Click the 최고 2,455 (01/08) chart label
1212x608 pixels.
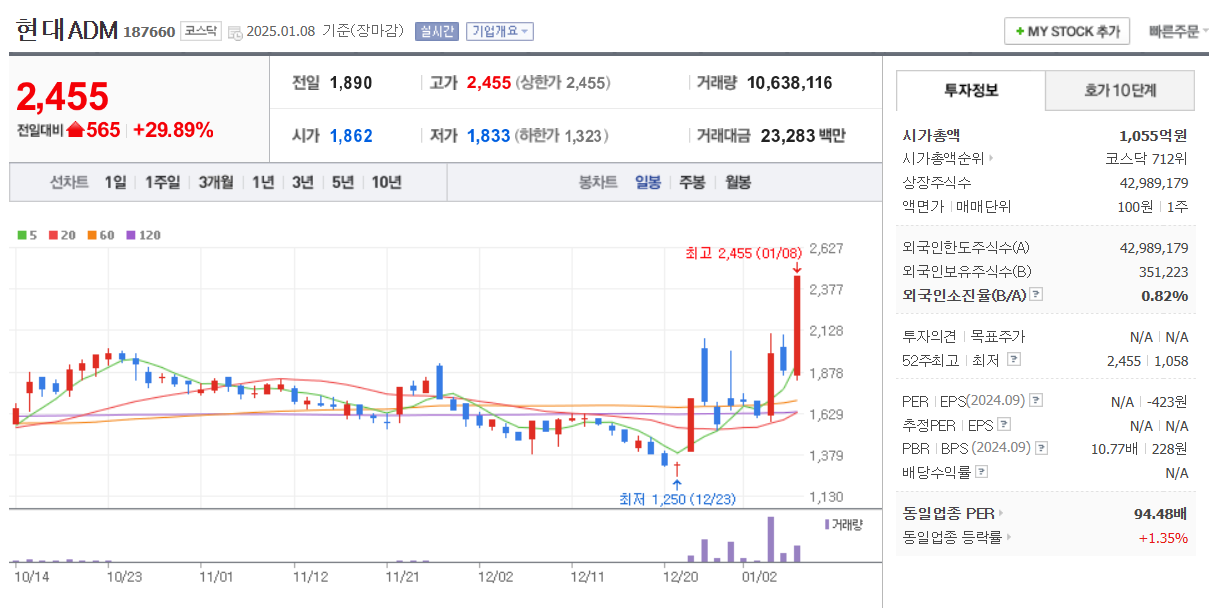744,254
